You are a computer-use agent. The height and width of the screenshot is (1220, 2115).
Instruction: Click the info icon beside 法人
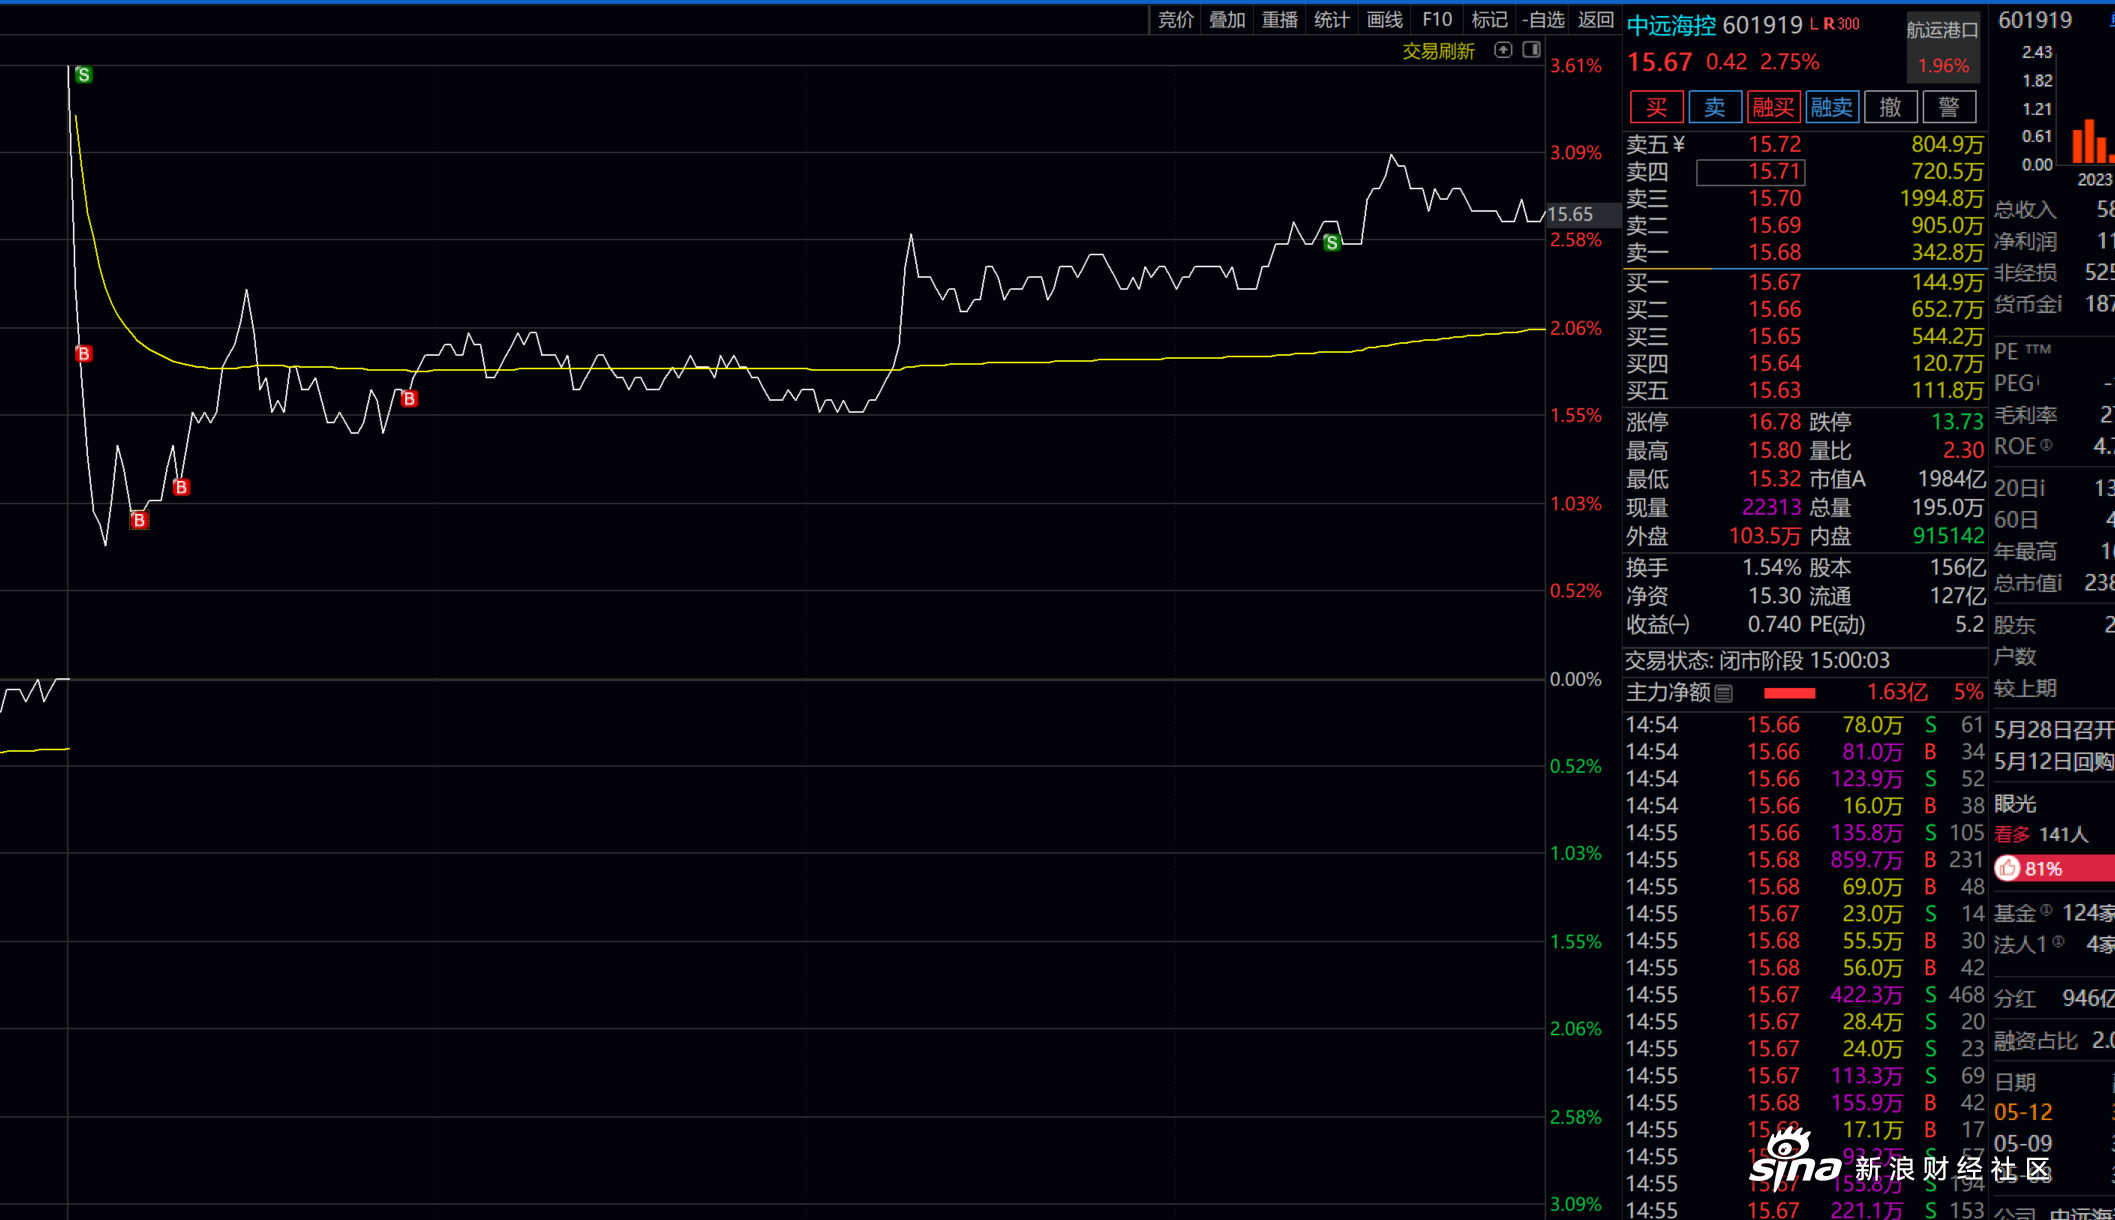[x=2058, y=941]
